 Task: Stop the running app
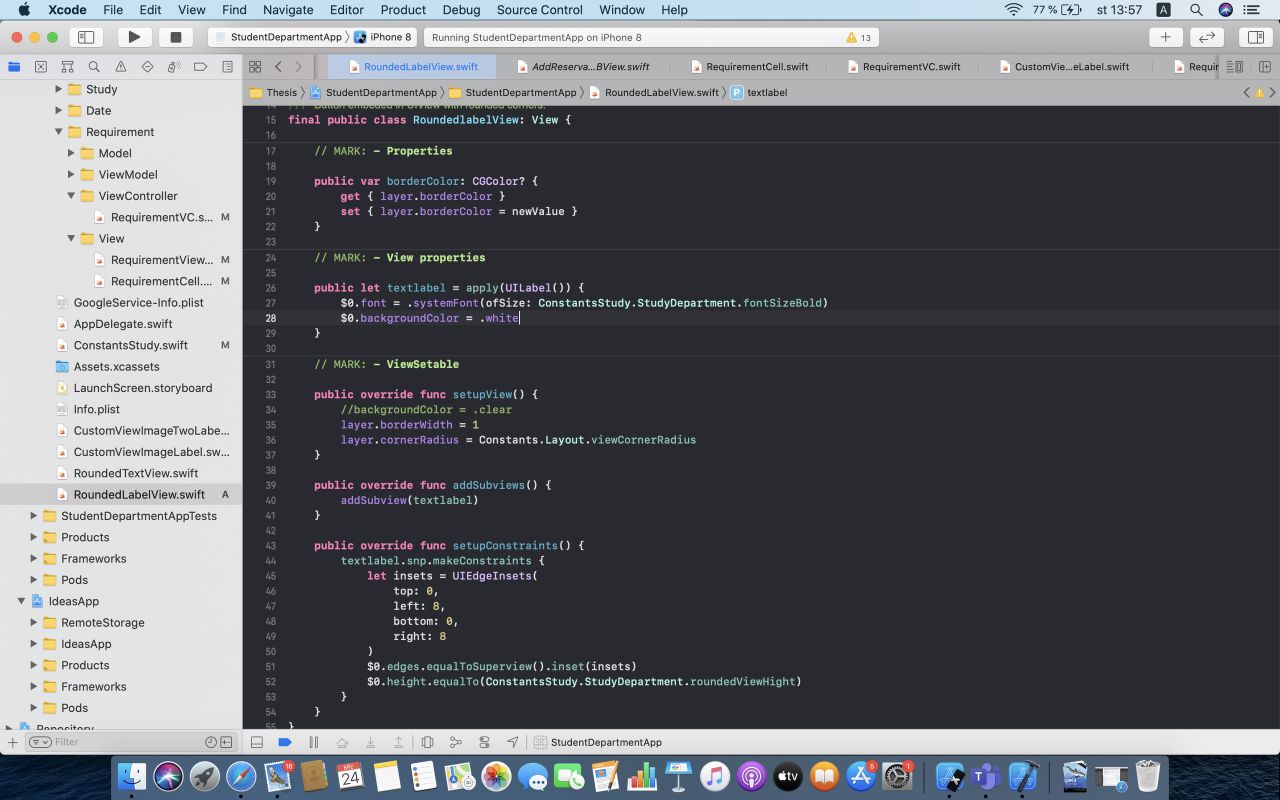[x=176, y=37]
